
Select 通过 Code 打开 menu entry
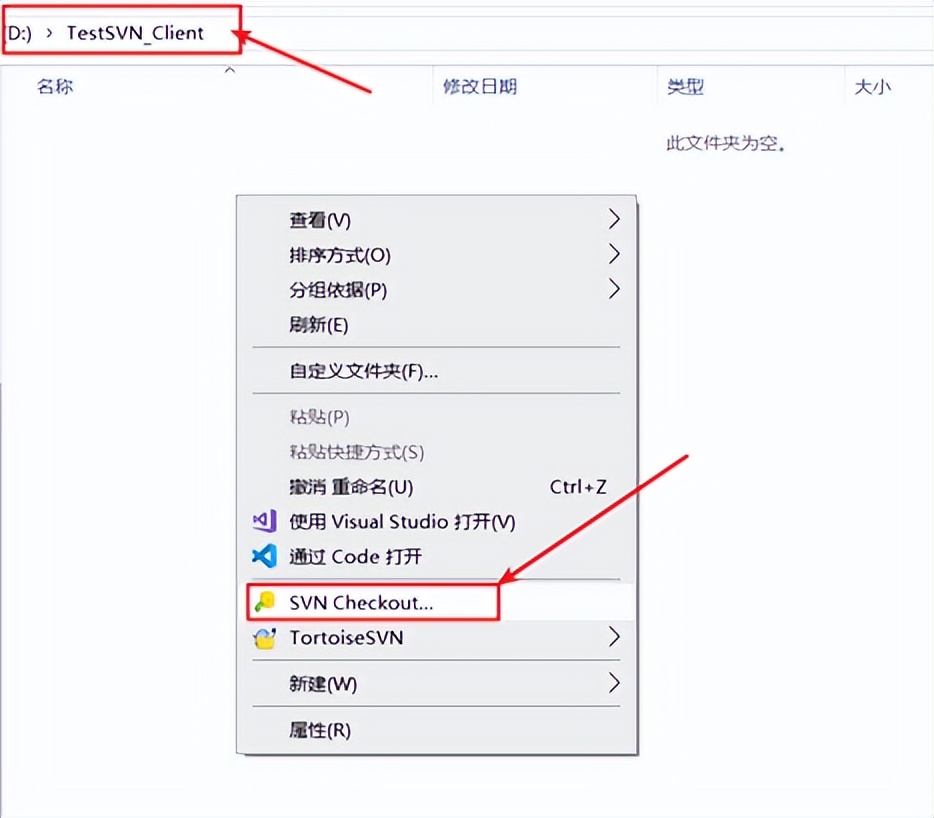(x=436, y=556)
